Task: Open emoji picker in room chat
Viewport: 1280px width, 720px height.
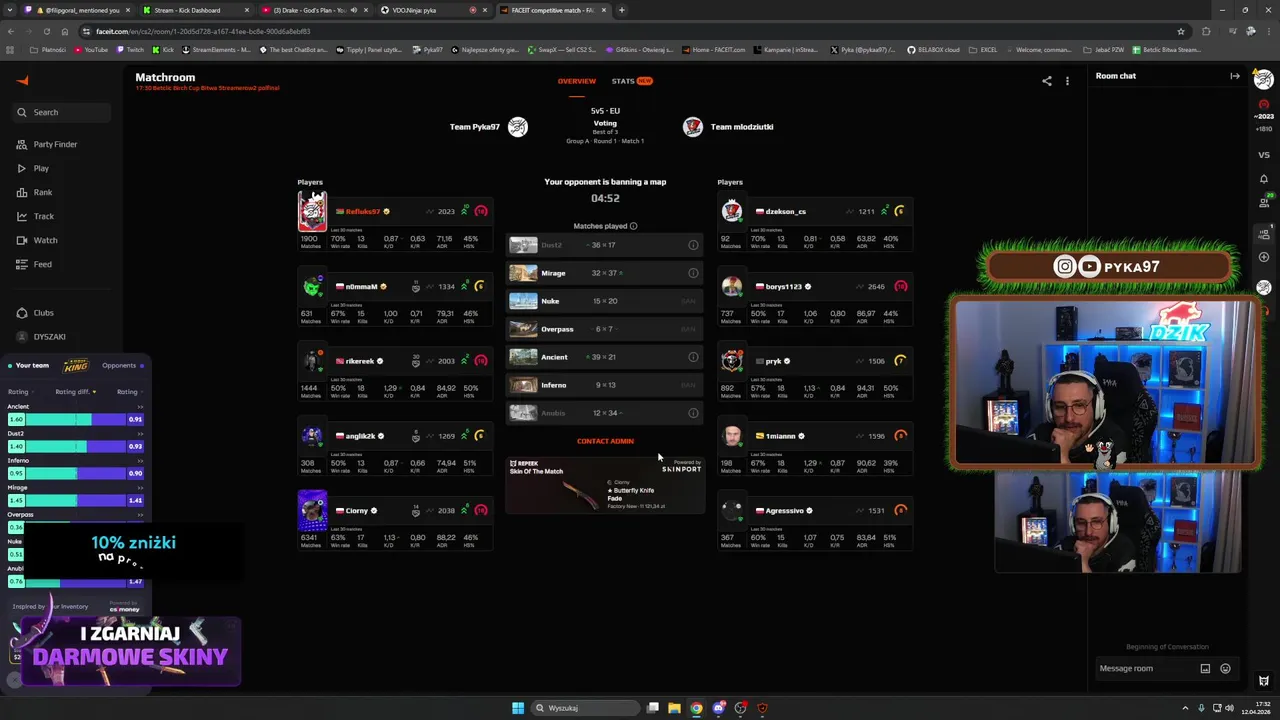Action: pos(1225,668)
